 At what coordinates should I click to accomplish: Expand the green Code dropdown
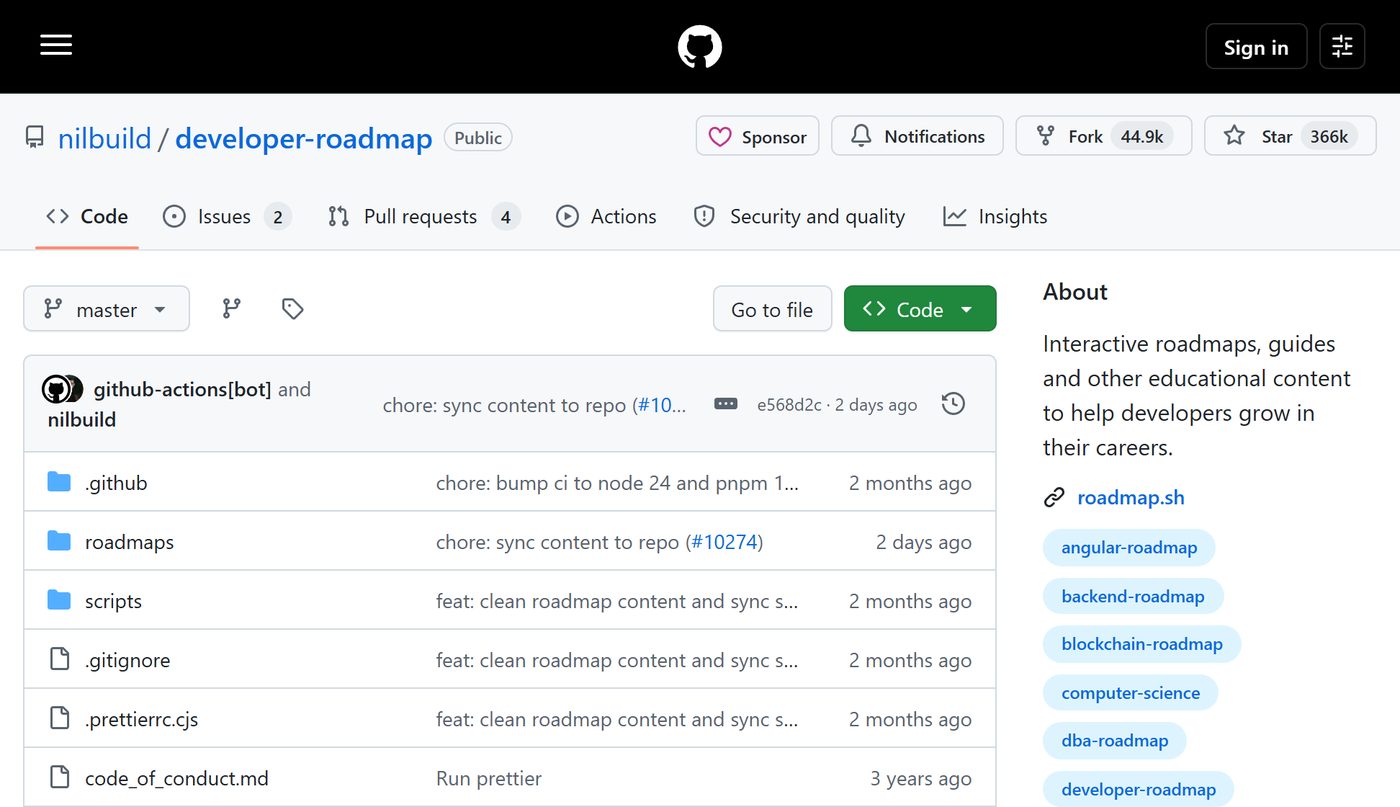point(920,309)
